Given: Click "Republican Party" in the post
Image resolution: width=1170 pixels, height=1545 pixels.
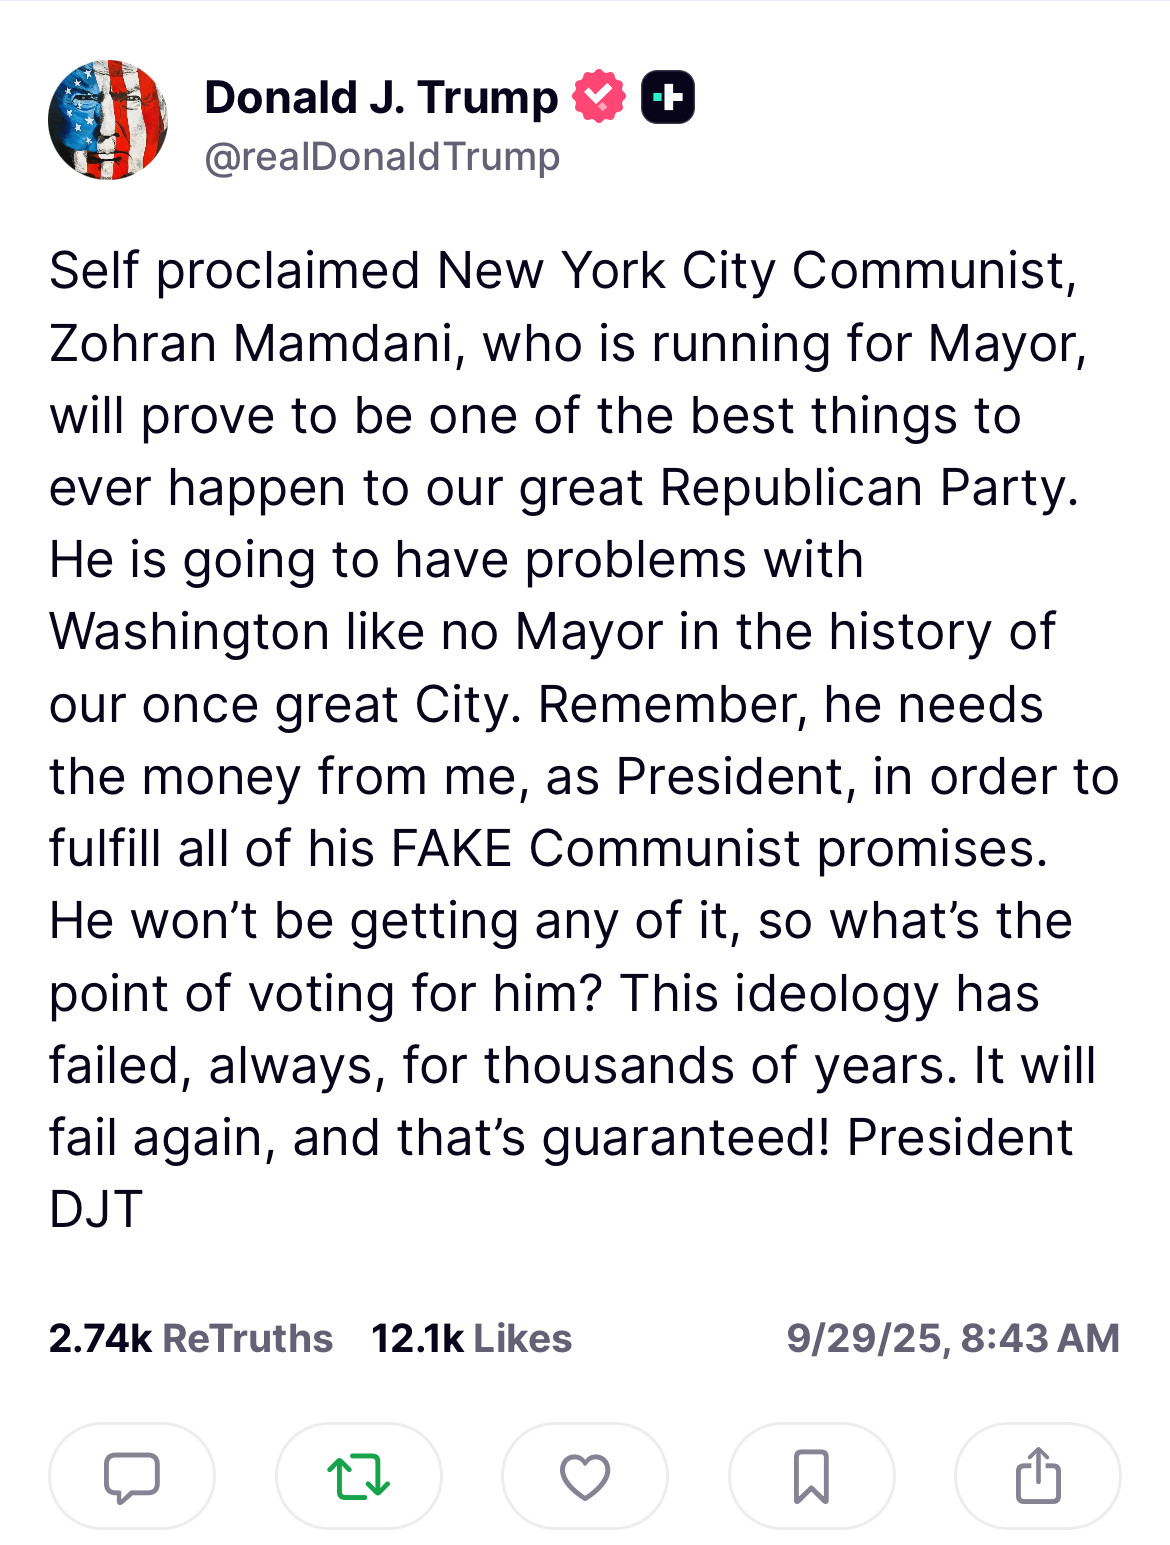Looking at the screenshot, I should 868,488.
